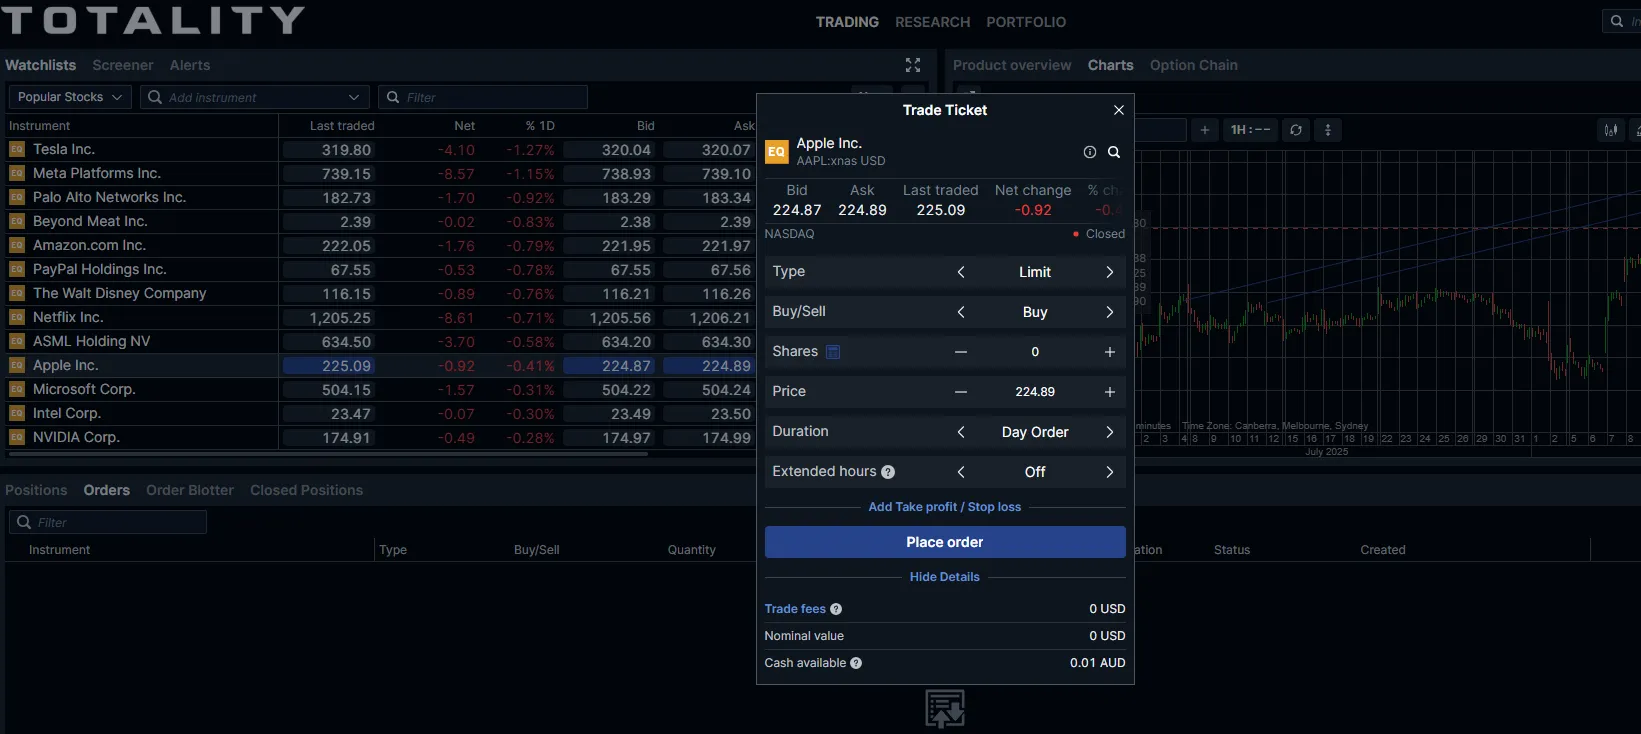
Task: Switch to the Positions tab
Action: pos(36,490)
